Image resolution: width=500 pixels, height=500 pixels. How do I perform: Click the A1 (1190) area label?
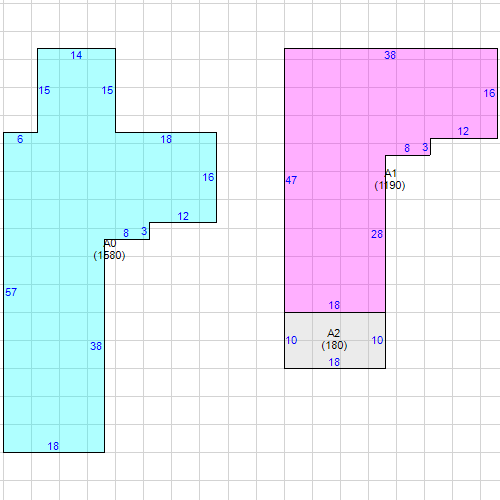390,179
